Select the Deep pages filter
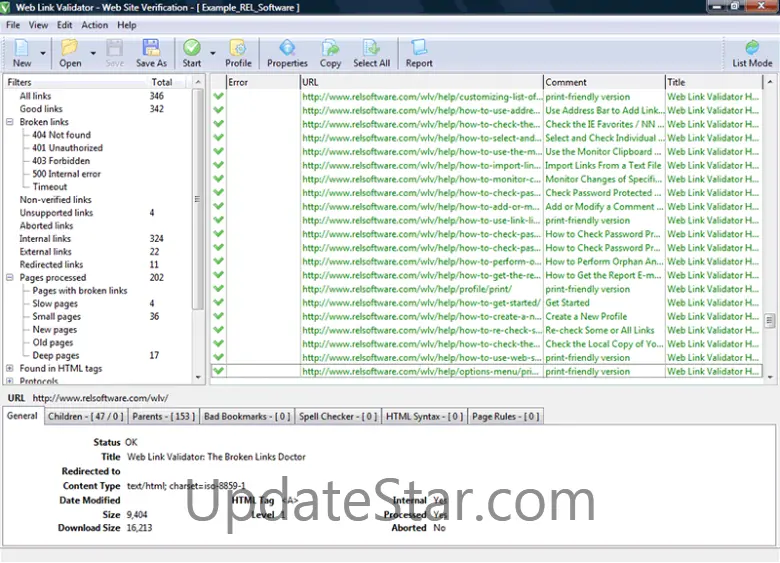 [x=56, y=355]
